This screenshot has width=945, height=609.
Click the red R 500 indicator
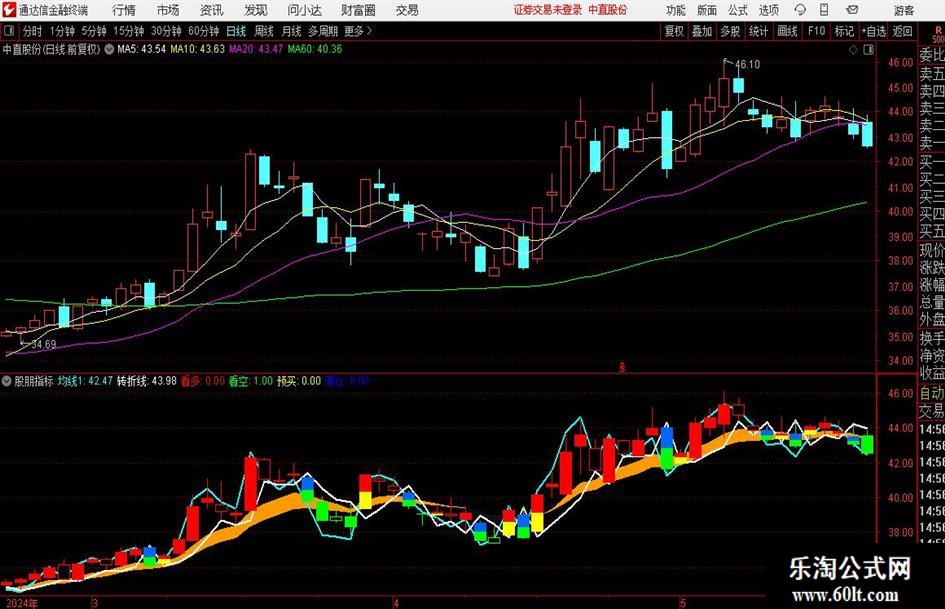[938, 34]
